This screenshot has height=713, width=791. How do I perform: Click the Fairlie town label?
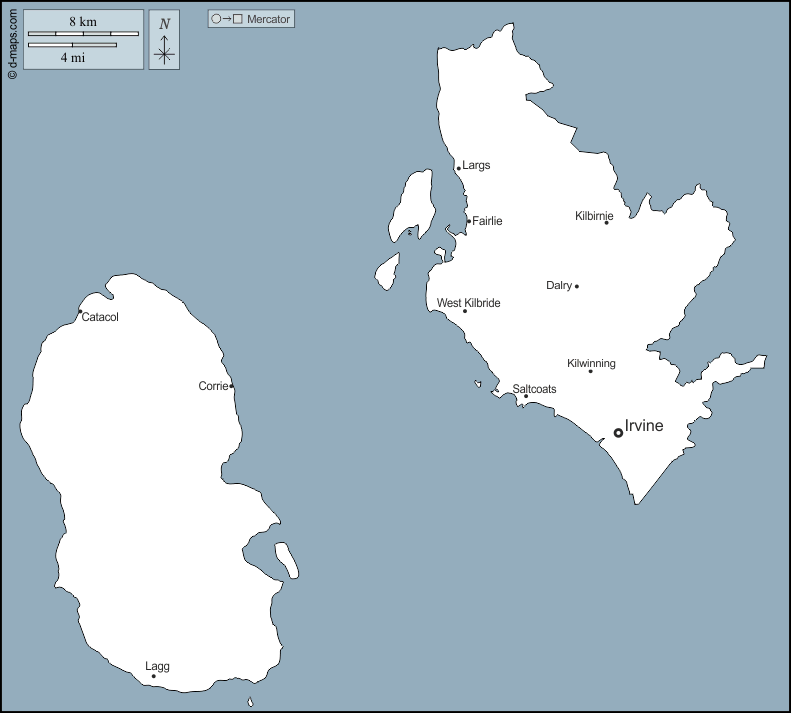[487, 221]
